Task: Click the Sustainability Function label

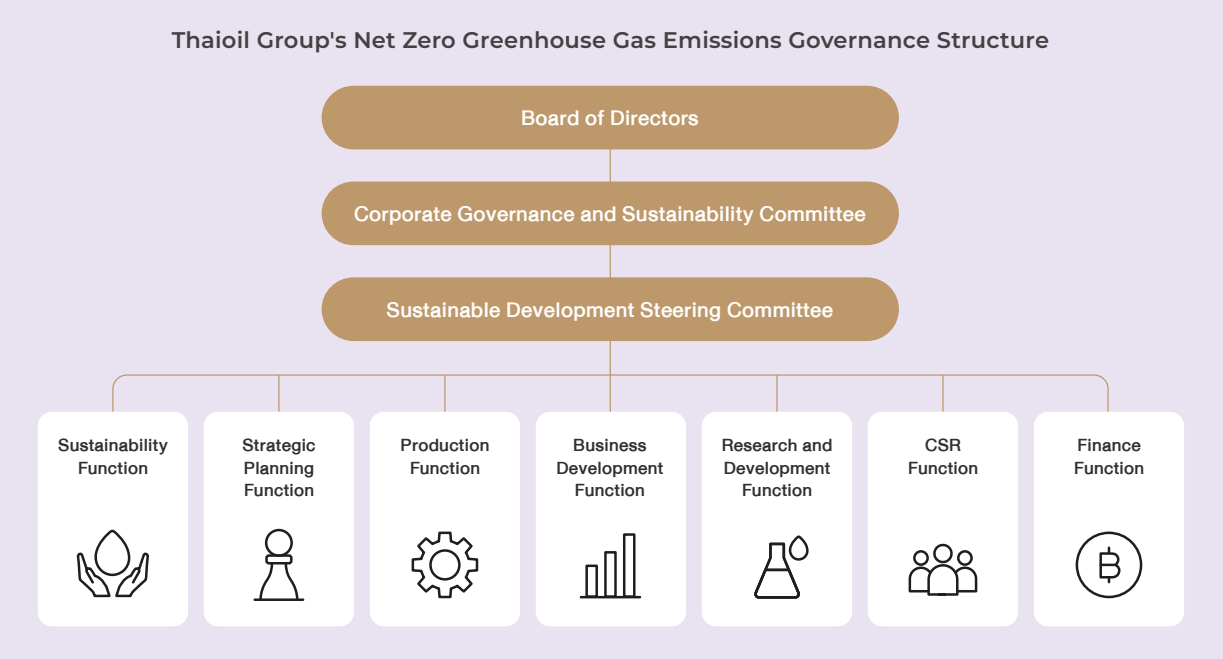Action: pyautogui.click(x=113, y=457)
